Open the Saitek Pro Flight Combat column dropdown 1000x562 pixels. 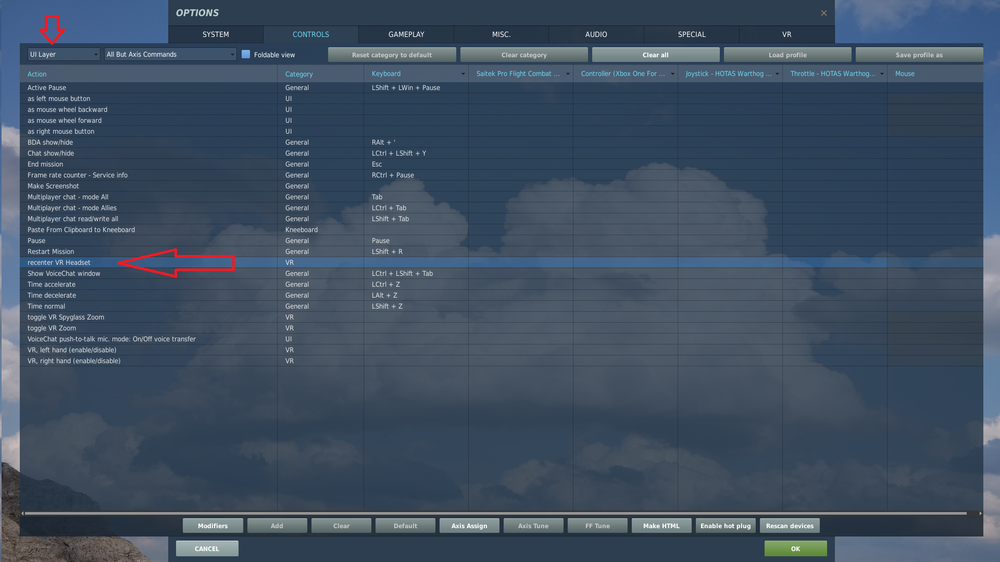(568, 74)
